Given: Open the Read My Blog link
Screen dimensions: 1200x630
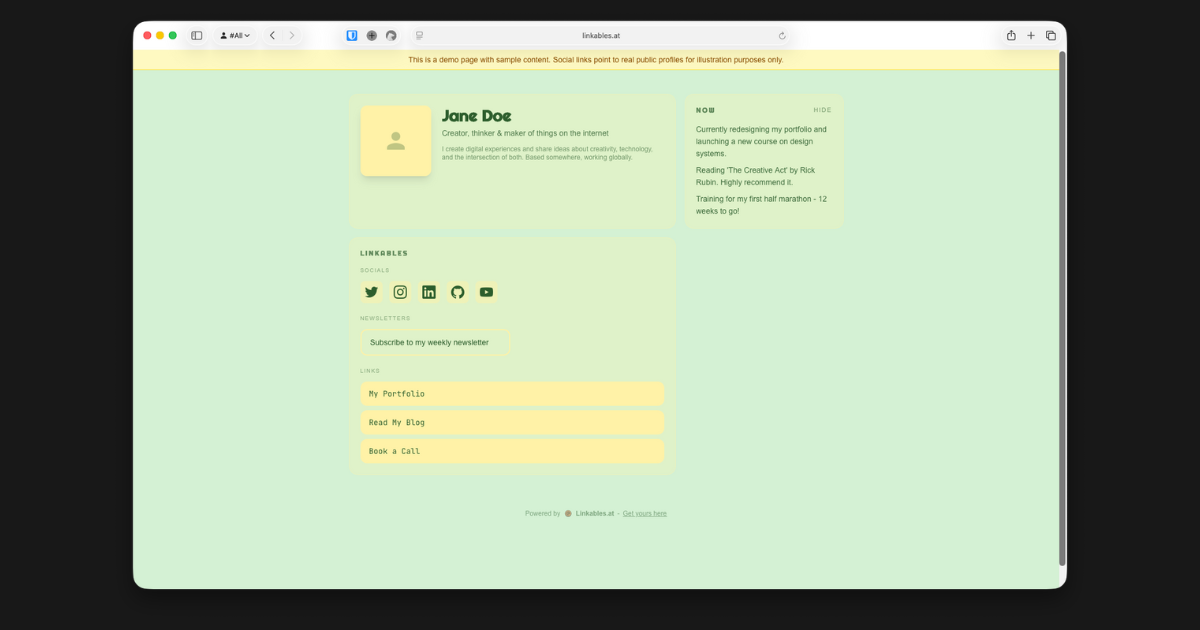Looking at the screenshot, I should click(512, 422).
